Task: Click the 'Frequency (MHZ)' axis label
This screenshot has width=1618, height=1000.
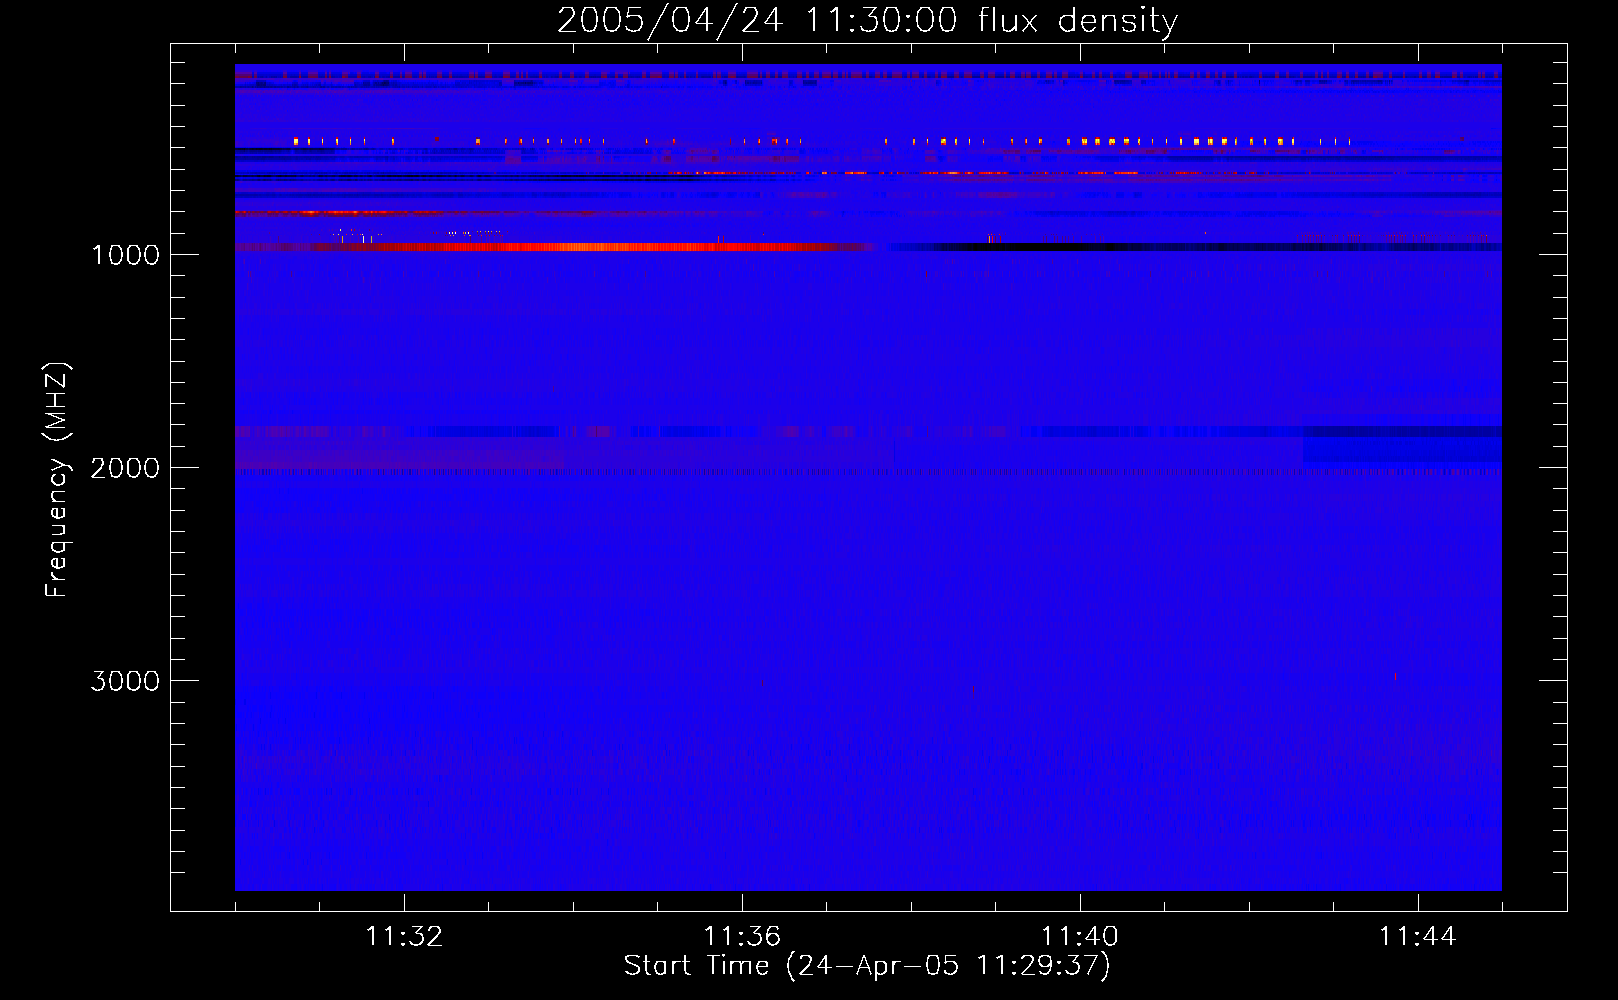Action: [57, 480]
